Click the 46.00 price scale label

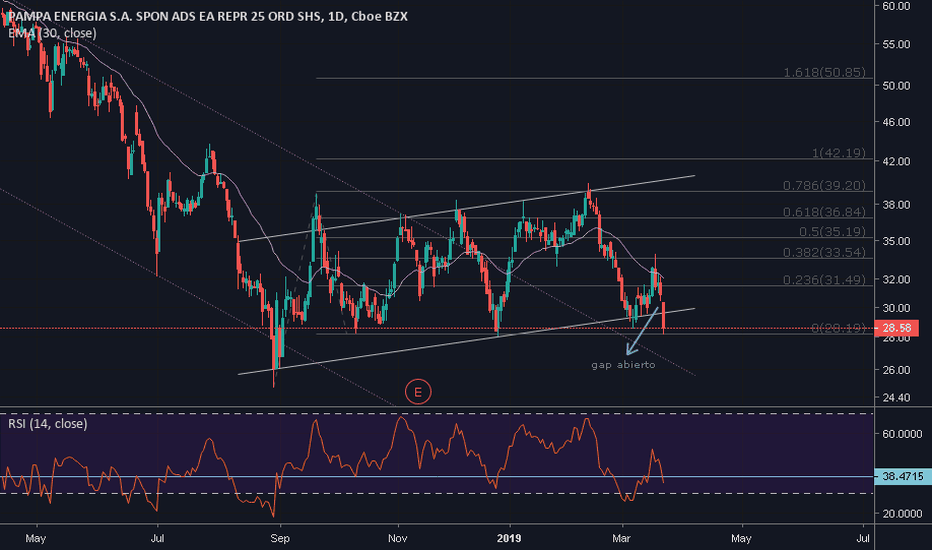(x=896, y=122)
